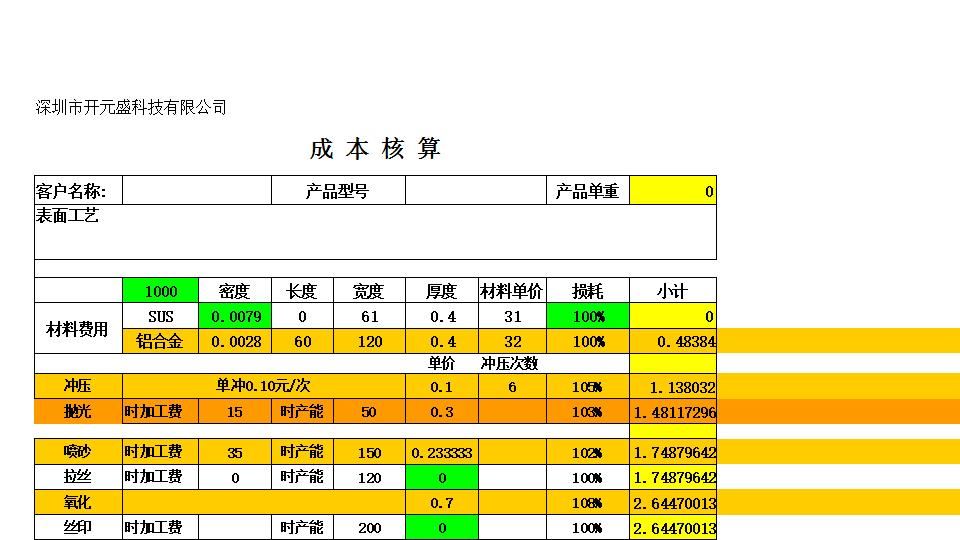This screenshot has width=960, height=540.
Task: Select the green cell containing 1000
Action: tap(160, 291)
